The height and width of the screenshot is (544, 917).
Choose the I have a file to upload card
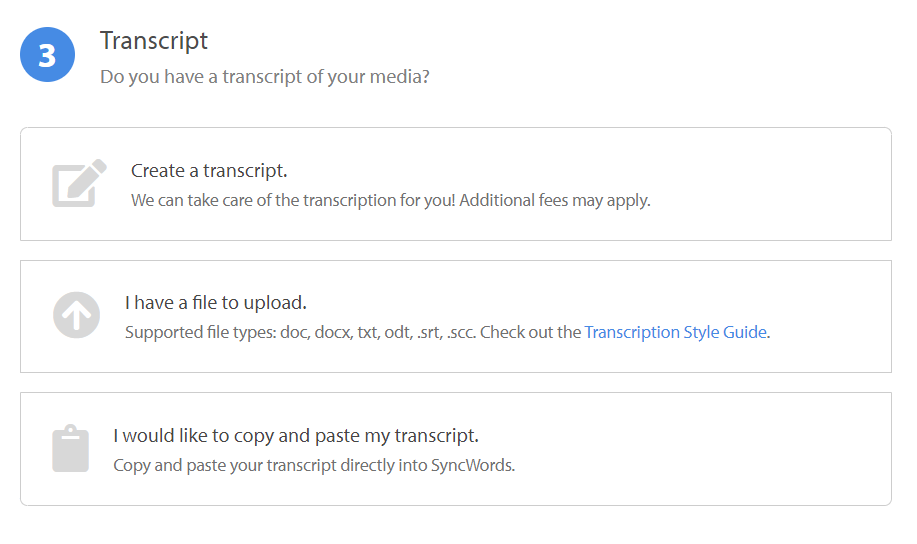tap(456, 316)
